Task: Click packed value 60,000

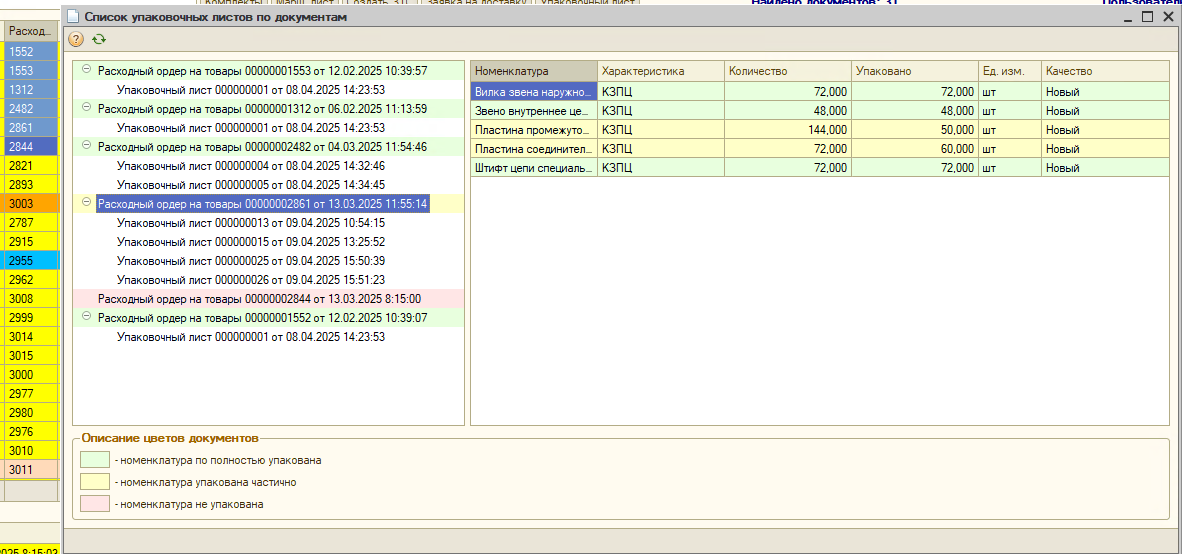Action: pos(914,148)
